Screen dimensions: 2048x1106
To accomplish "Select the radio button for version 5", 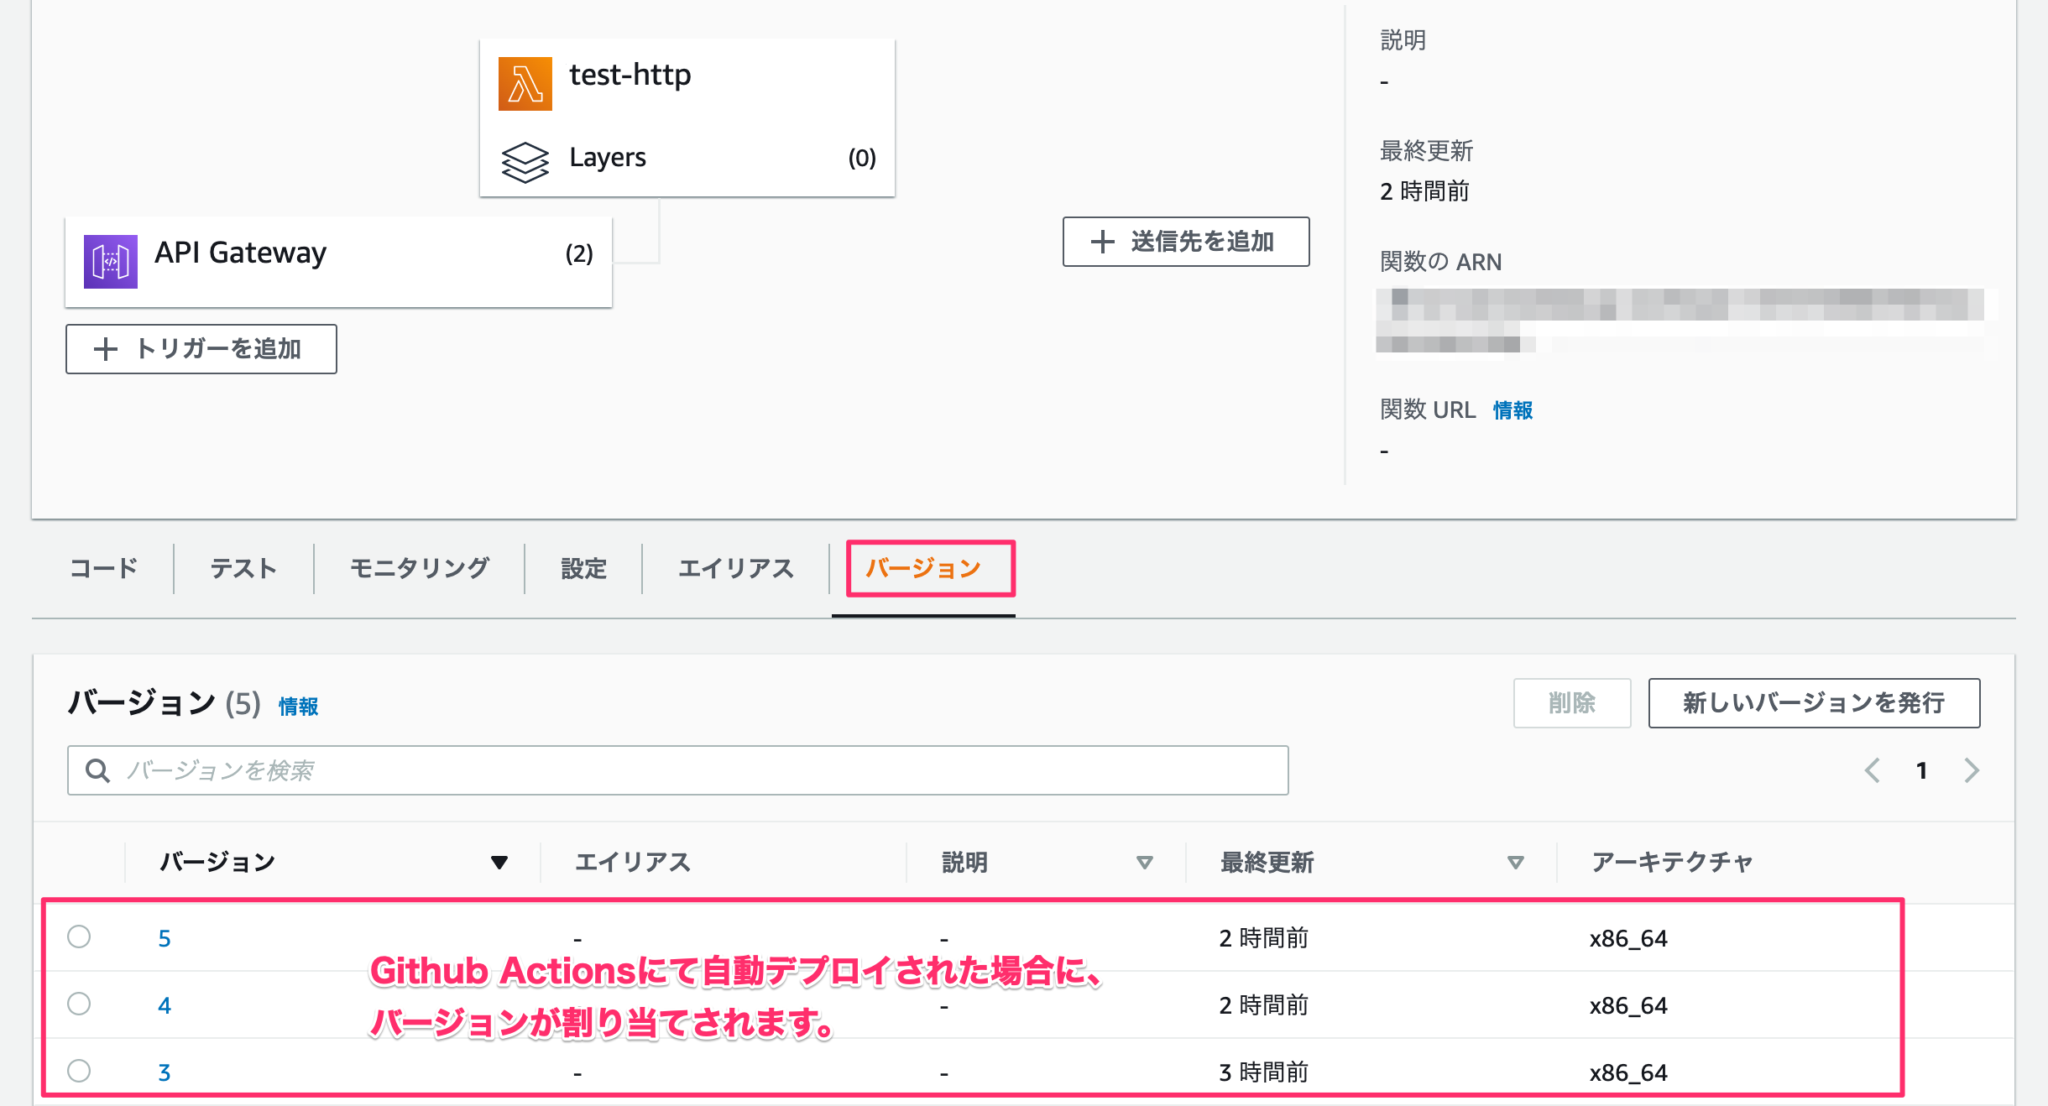I will (x=79, y=937).
